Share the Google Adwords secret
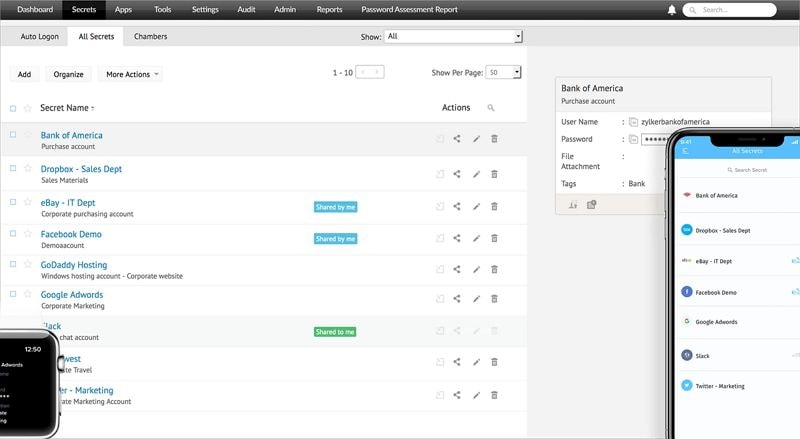Image resolution: width=800 pixels, height=439 pixels. (x=457, y=299)
